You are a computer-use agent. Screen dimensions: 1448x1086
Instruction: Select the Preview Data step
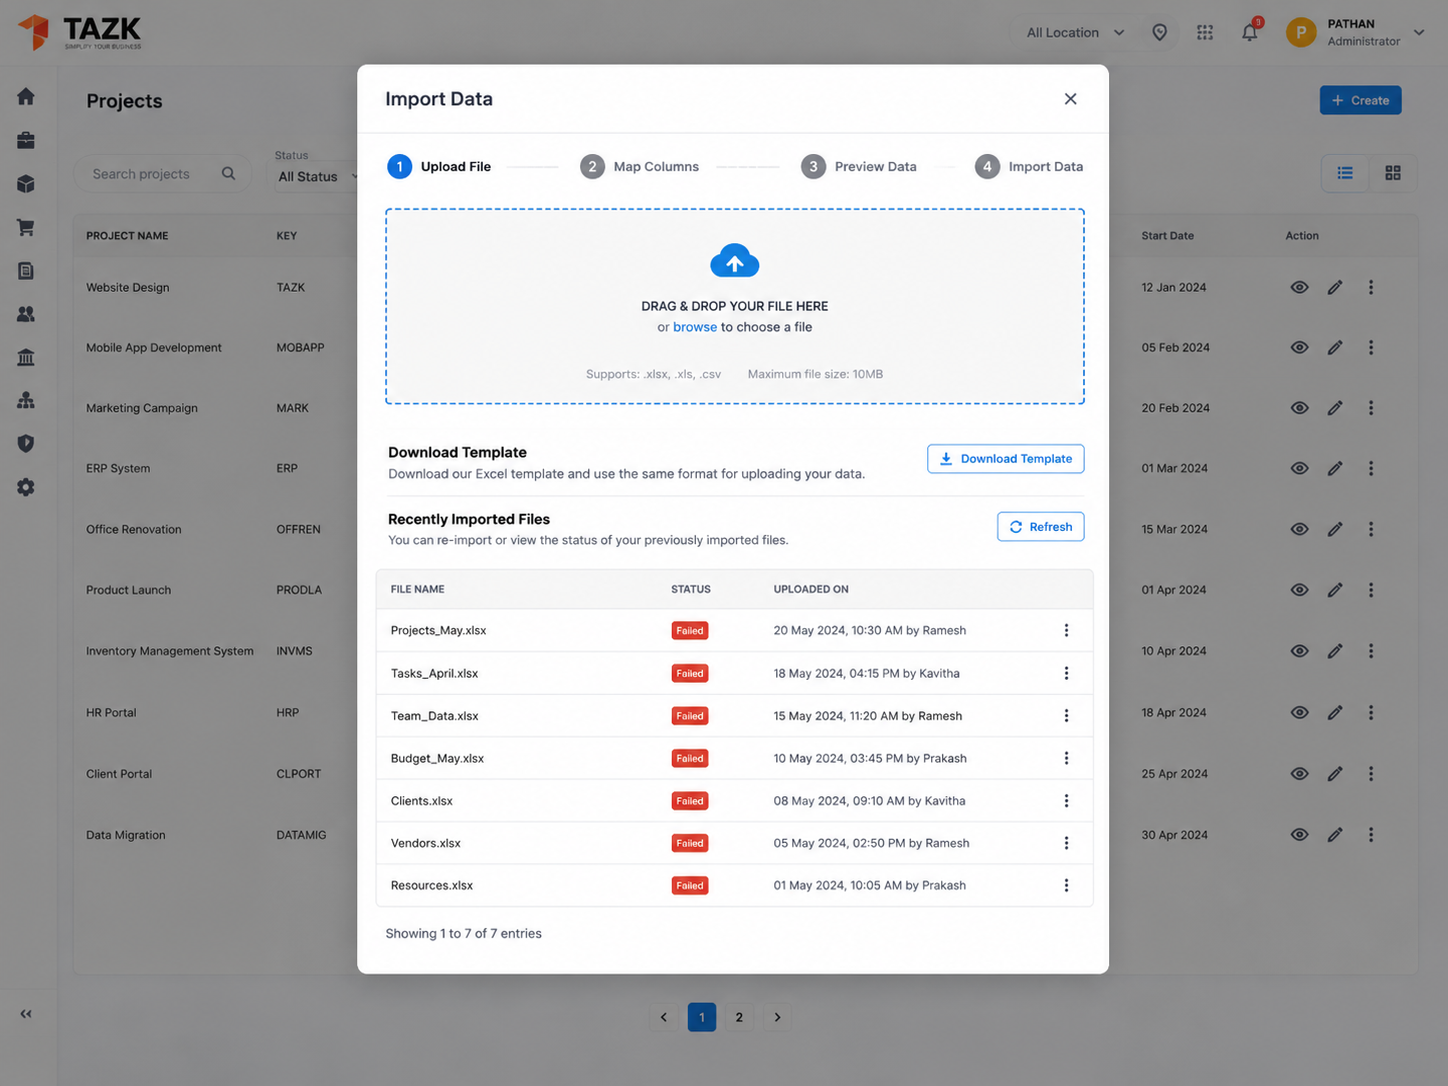point(859,167)
